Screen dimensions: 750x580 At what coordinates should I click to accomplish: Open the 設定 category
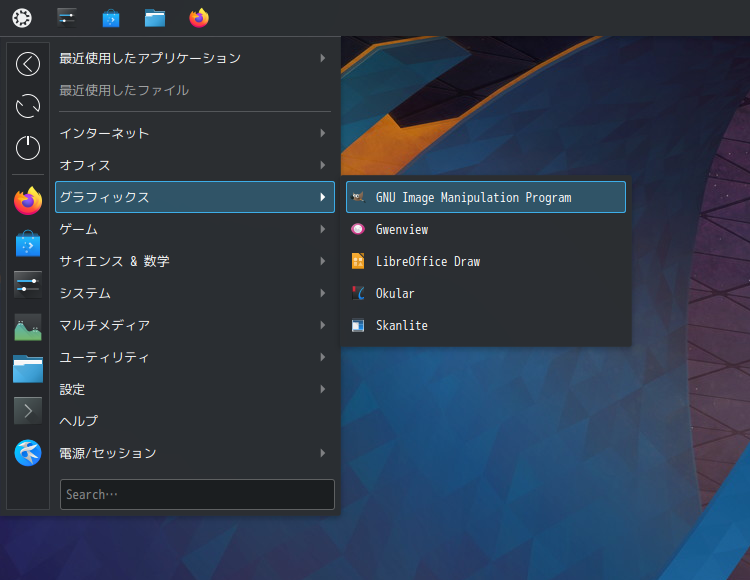(195, 389)
